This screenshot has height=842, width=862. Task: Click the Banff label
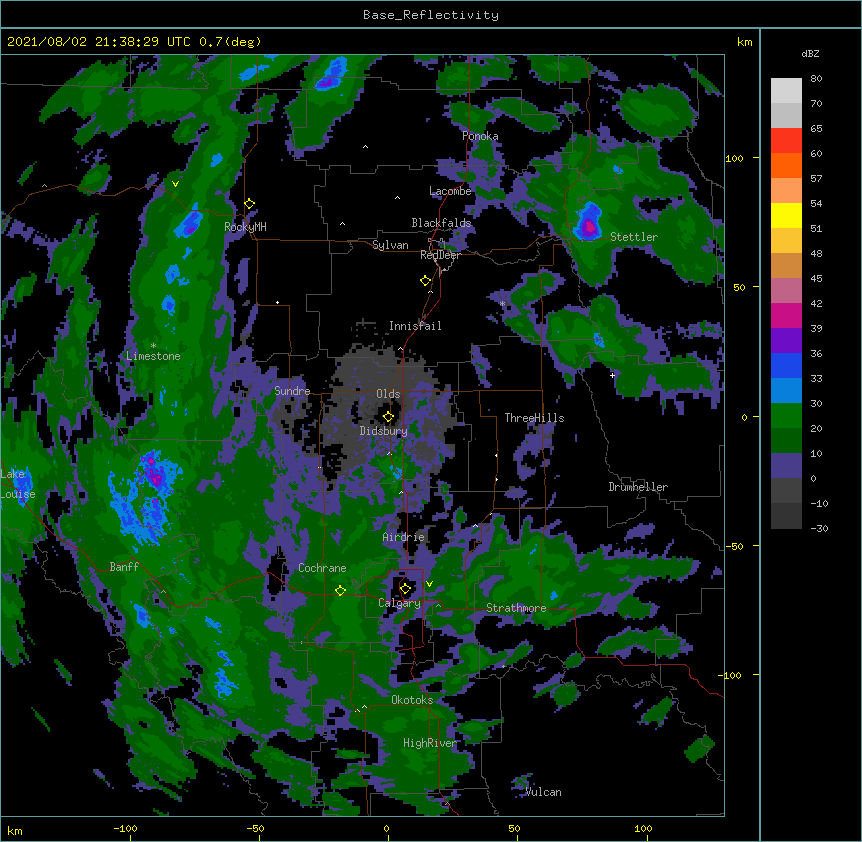[124, 567]
